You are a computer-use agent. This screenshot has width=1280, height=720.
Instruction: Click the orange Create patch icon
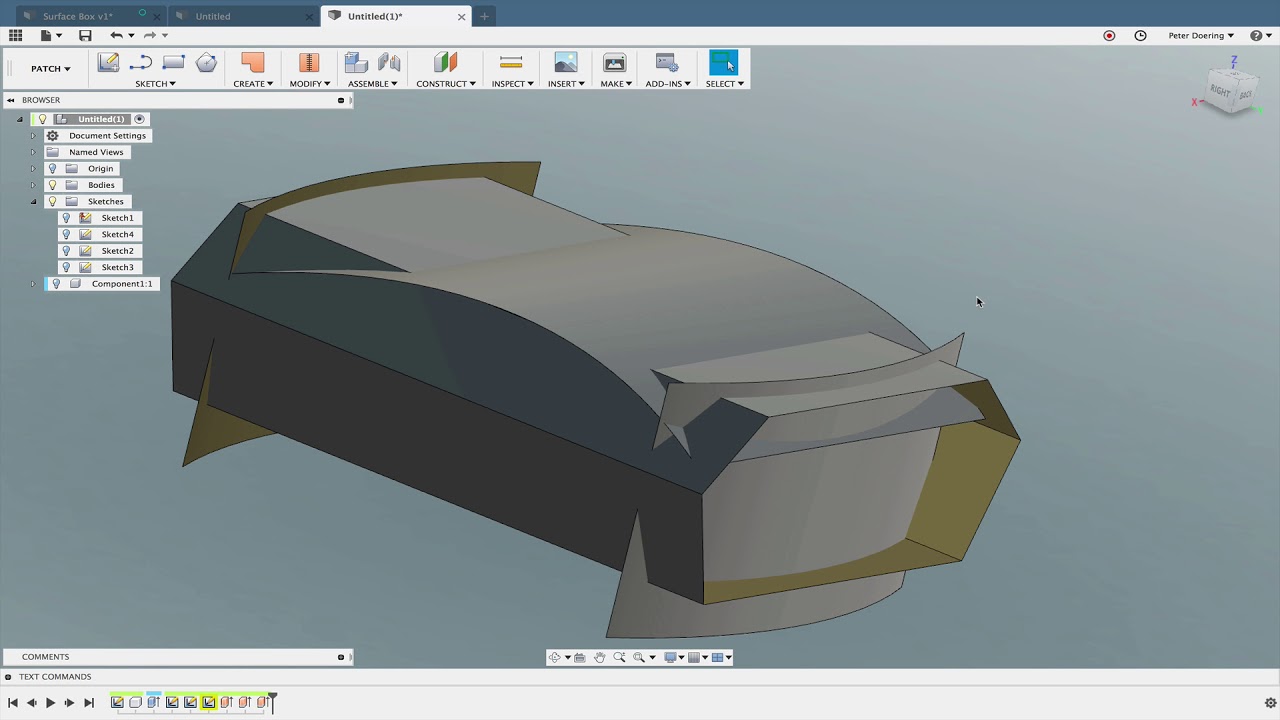(252, 62)
